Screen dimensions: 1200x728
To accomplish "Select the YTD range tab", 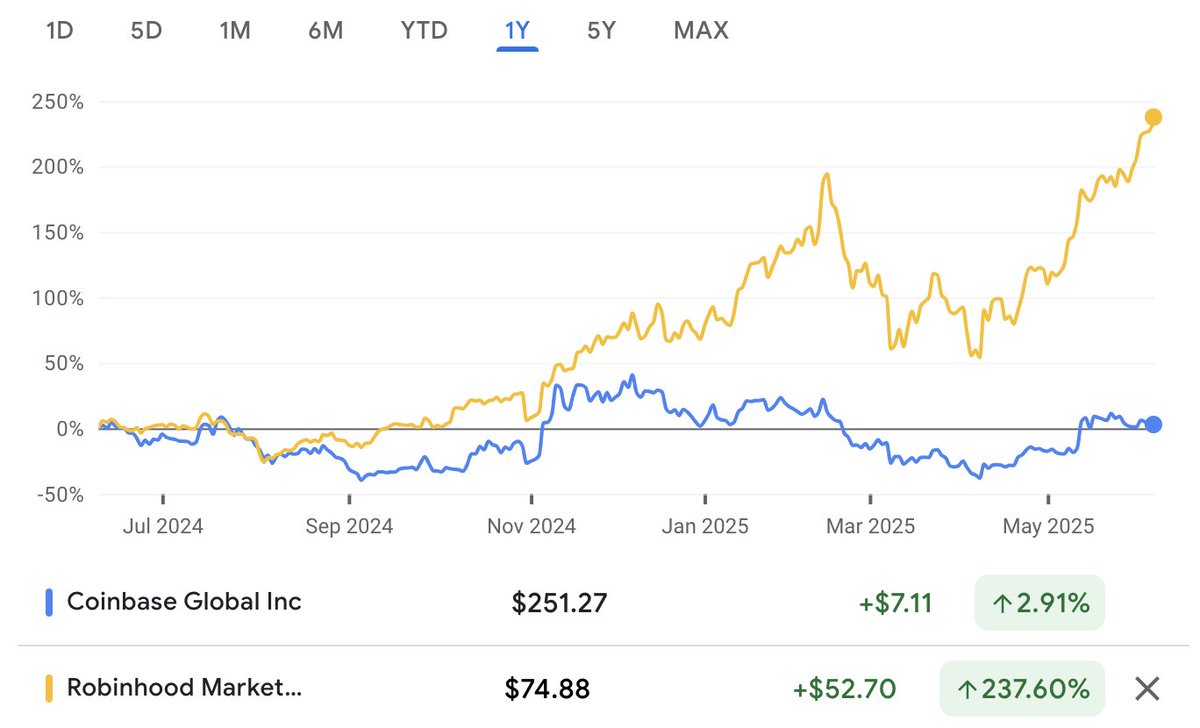I will click(424, 30).
